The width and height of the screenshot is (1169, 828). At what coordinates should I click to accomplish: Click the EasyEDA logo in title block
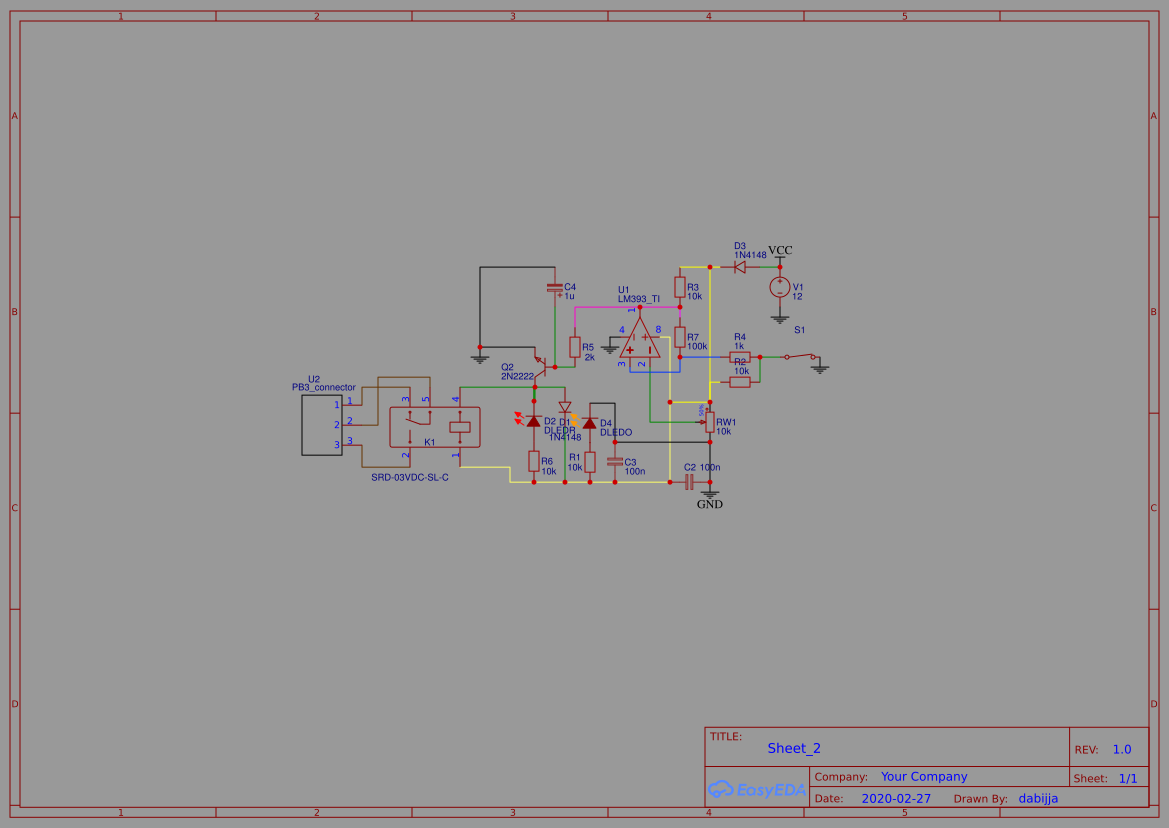[757, 790]
